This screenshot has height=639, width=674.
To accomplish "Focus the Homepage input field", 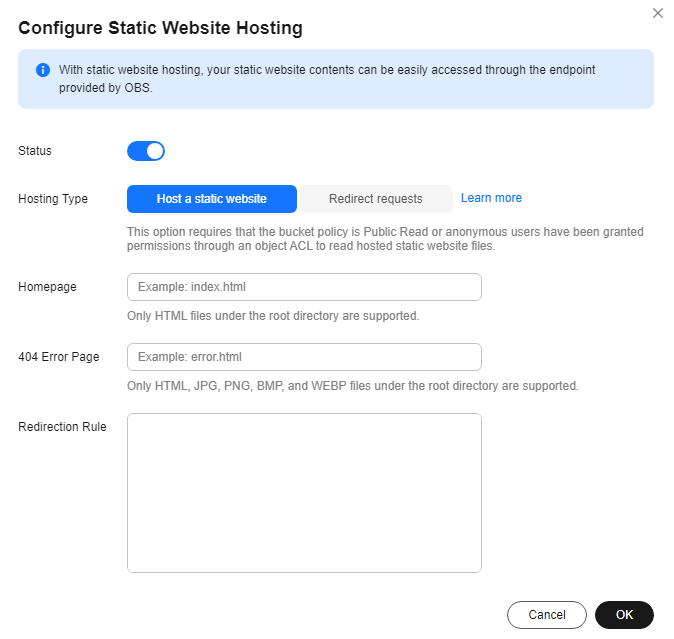I will (304, 287).
